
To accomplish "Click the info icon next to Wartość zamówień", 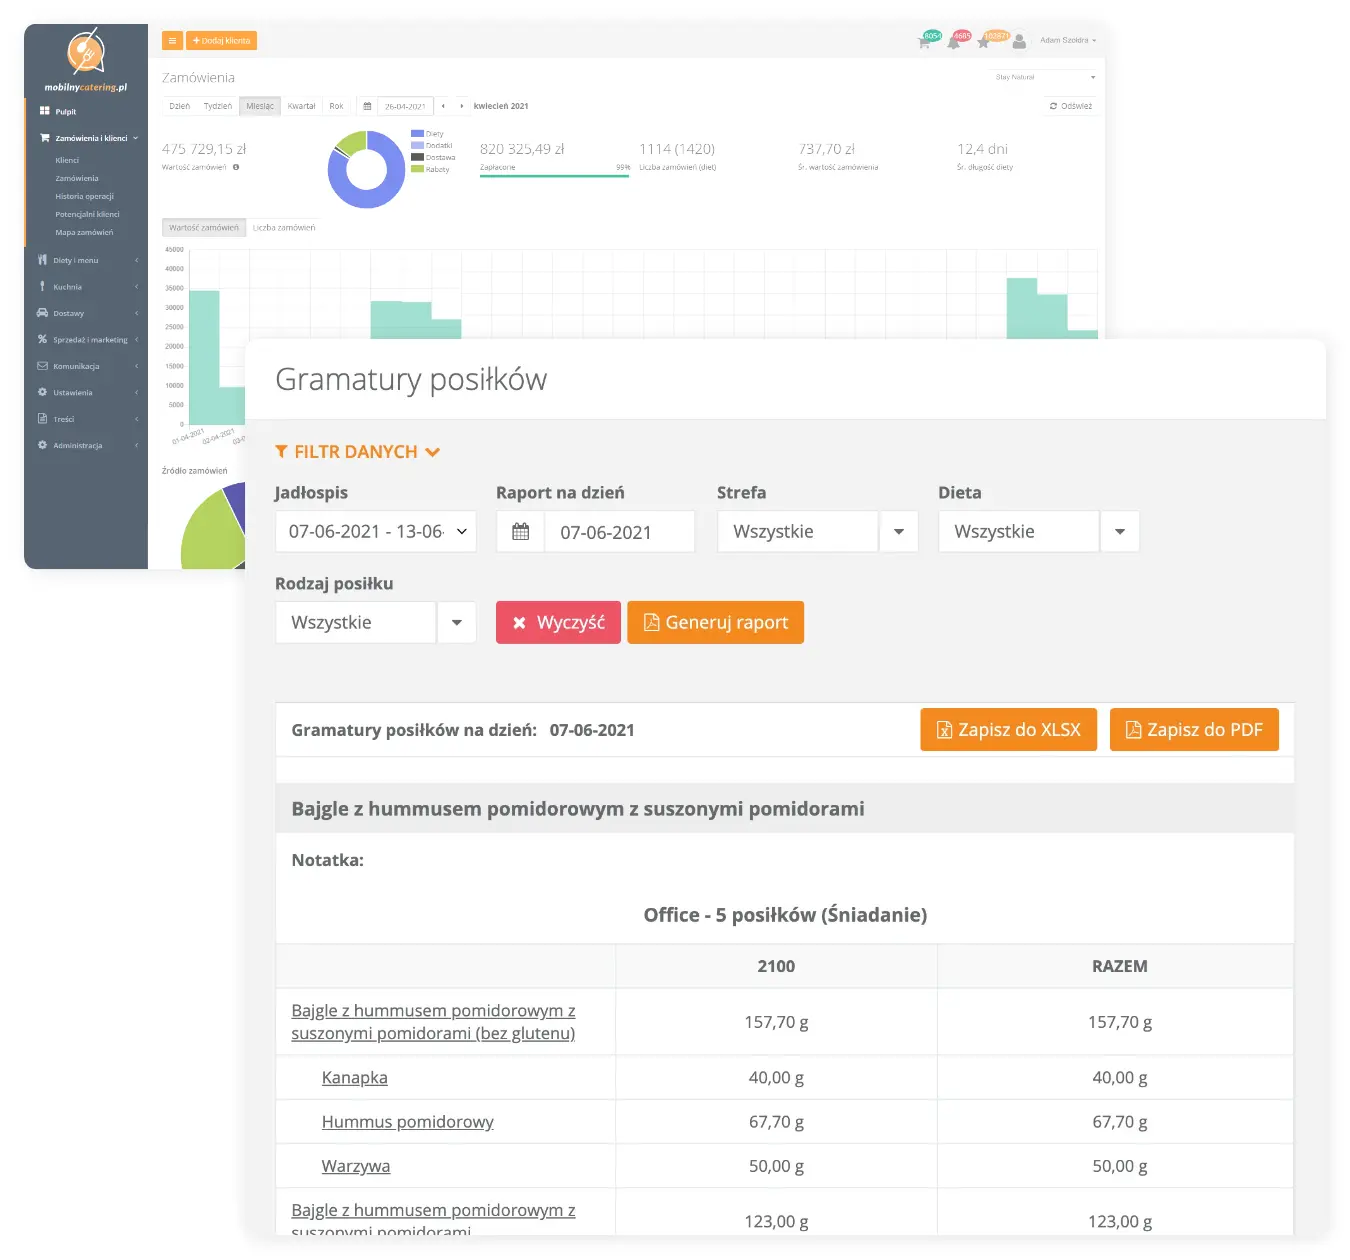I will click(236, 167).
